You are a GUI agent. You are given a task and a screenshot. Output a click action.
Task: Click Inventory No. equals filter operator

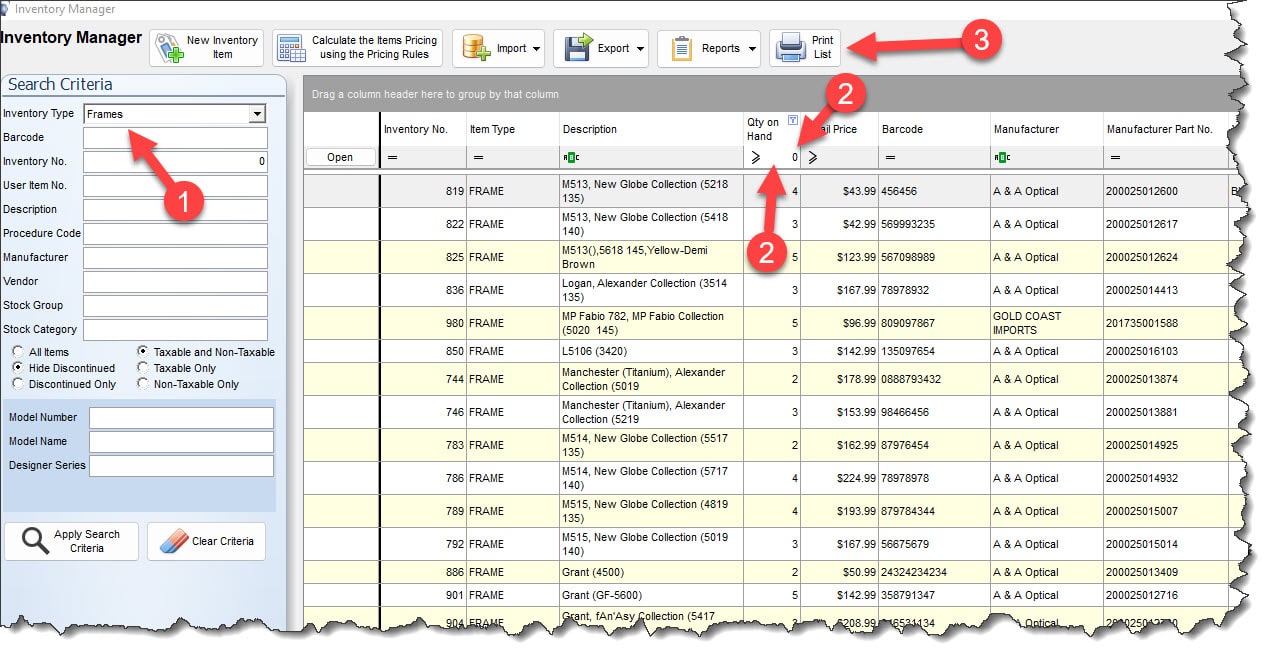point(392,157)
